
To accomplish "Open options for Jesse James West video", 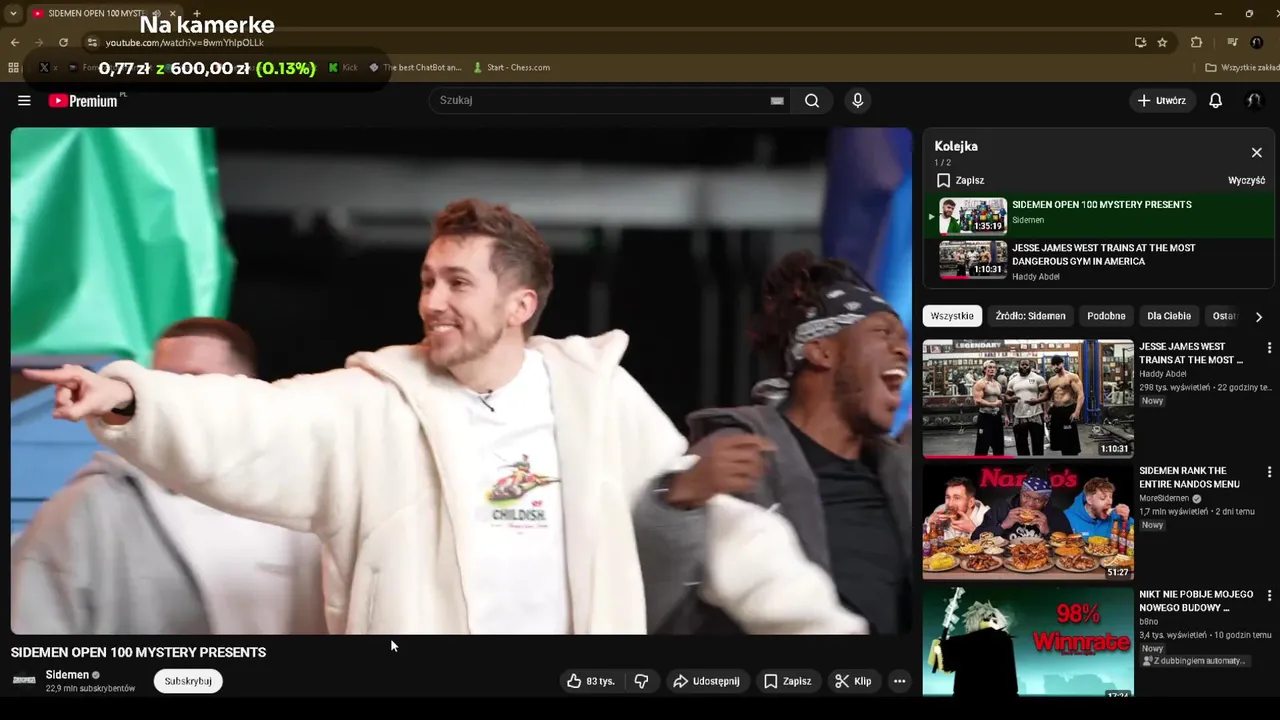I will [x=1269, y=348].
